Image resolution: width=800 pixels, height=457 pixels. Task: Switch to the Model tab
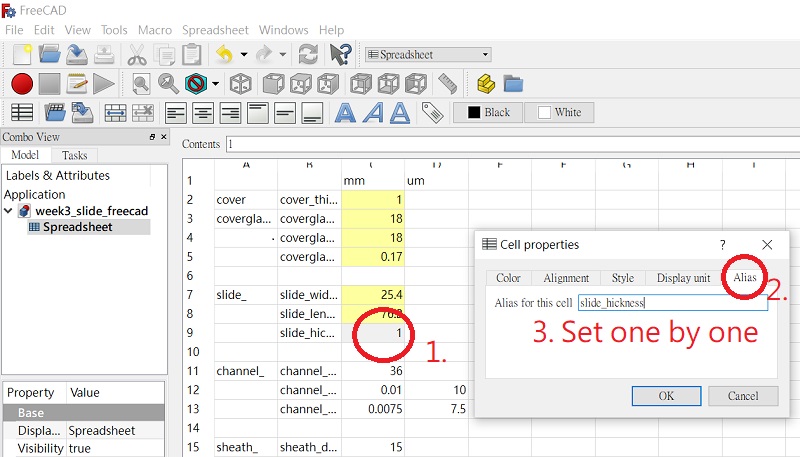[x=25, y=155]
